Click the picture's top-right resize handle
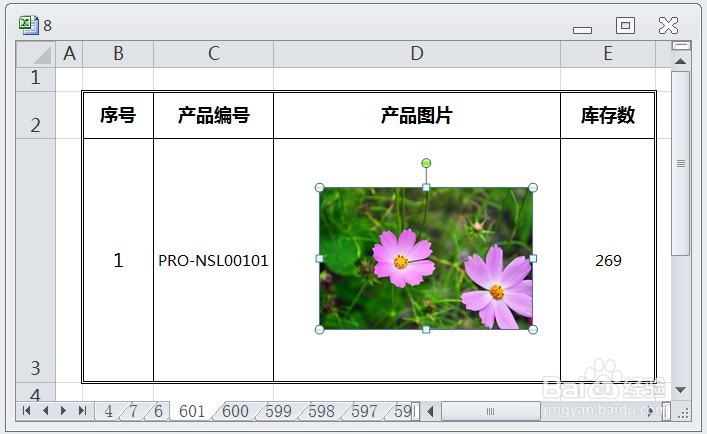 point(533,187)
